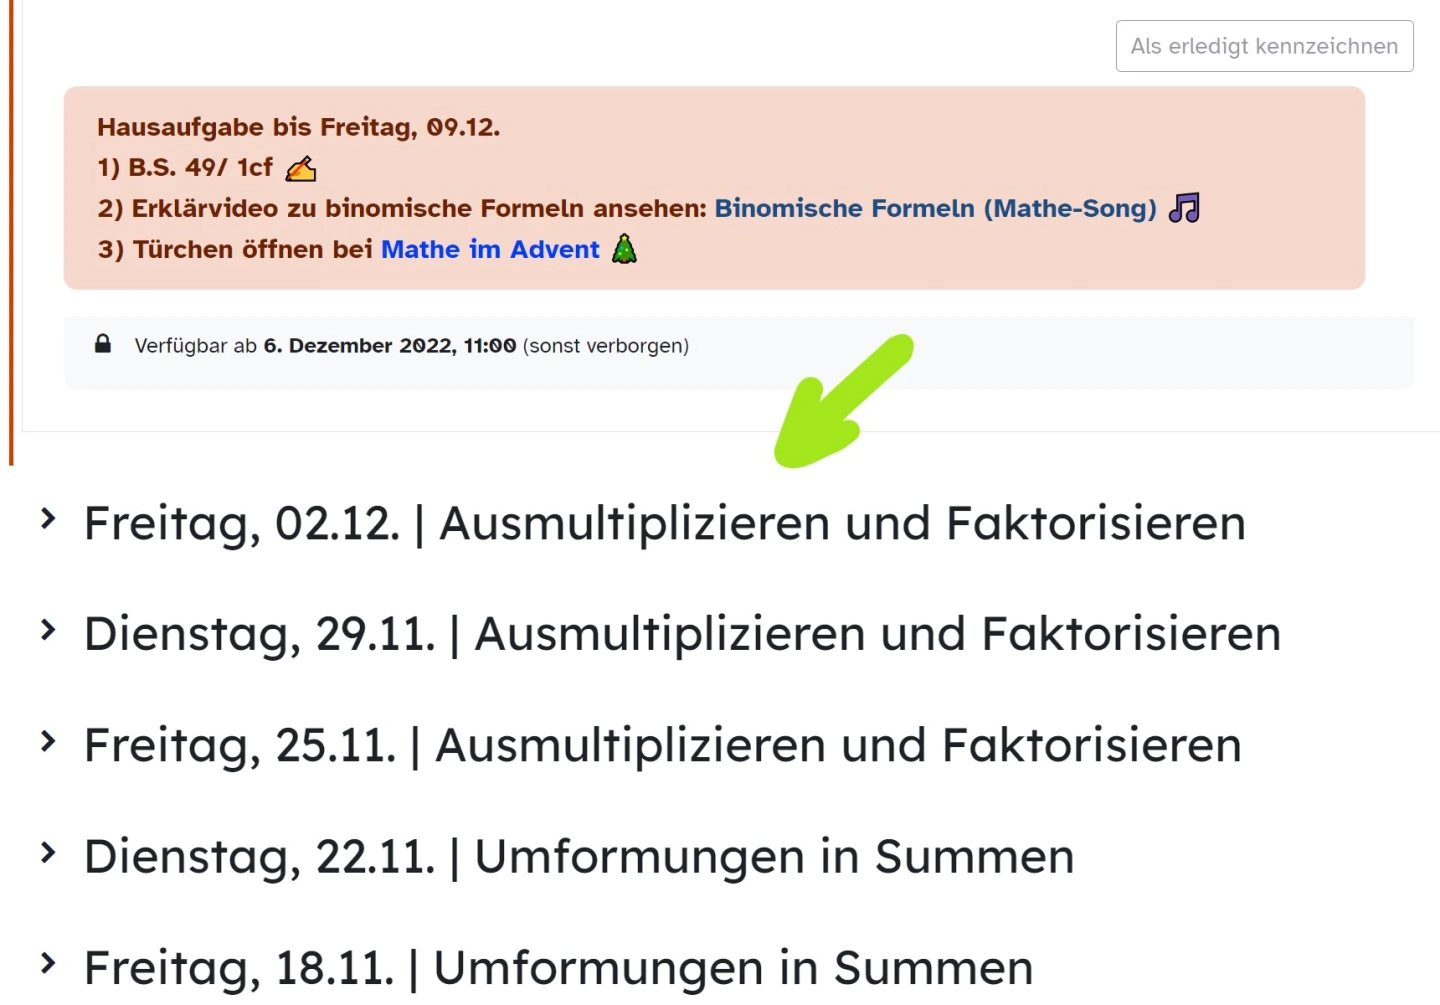1440x1005 pixels.
Task: Open 'Freitag, 18.11. | Umformungen in Summen' title
Action: (558, 968)
